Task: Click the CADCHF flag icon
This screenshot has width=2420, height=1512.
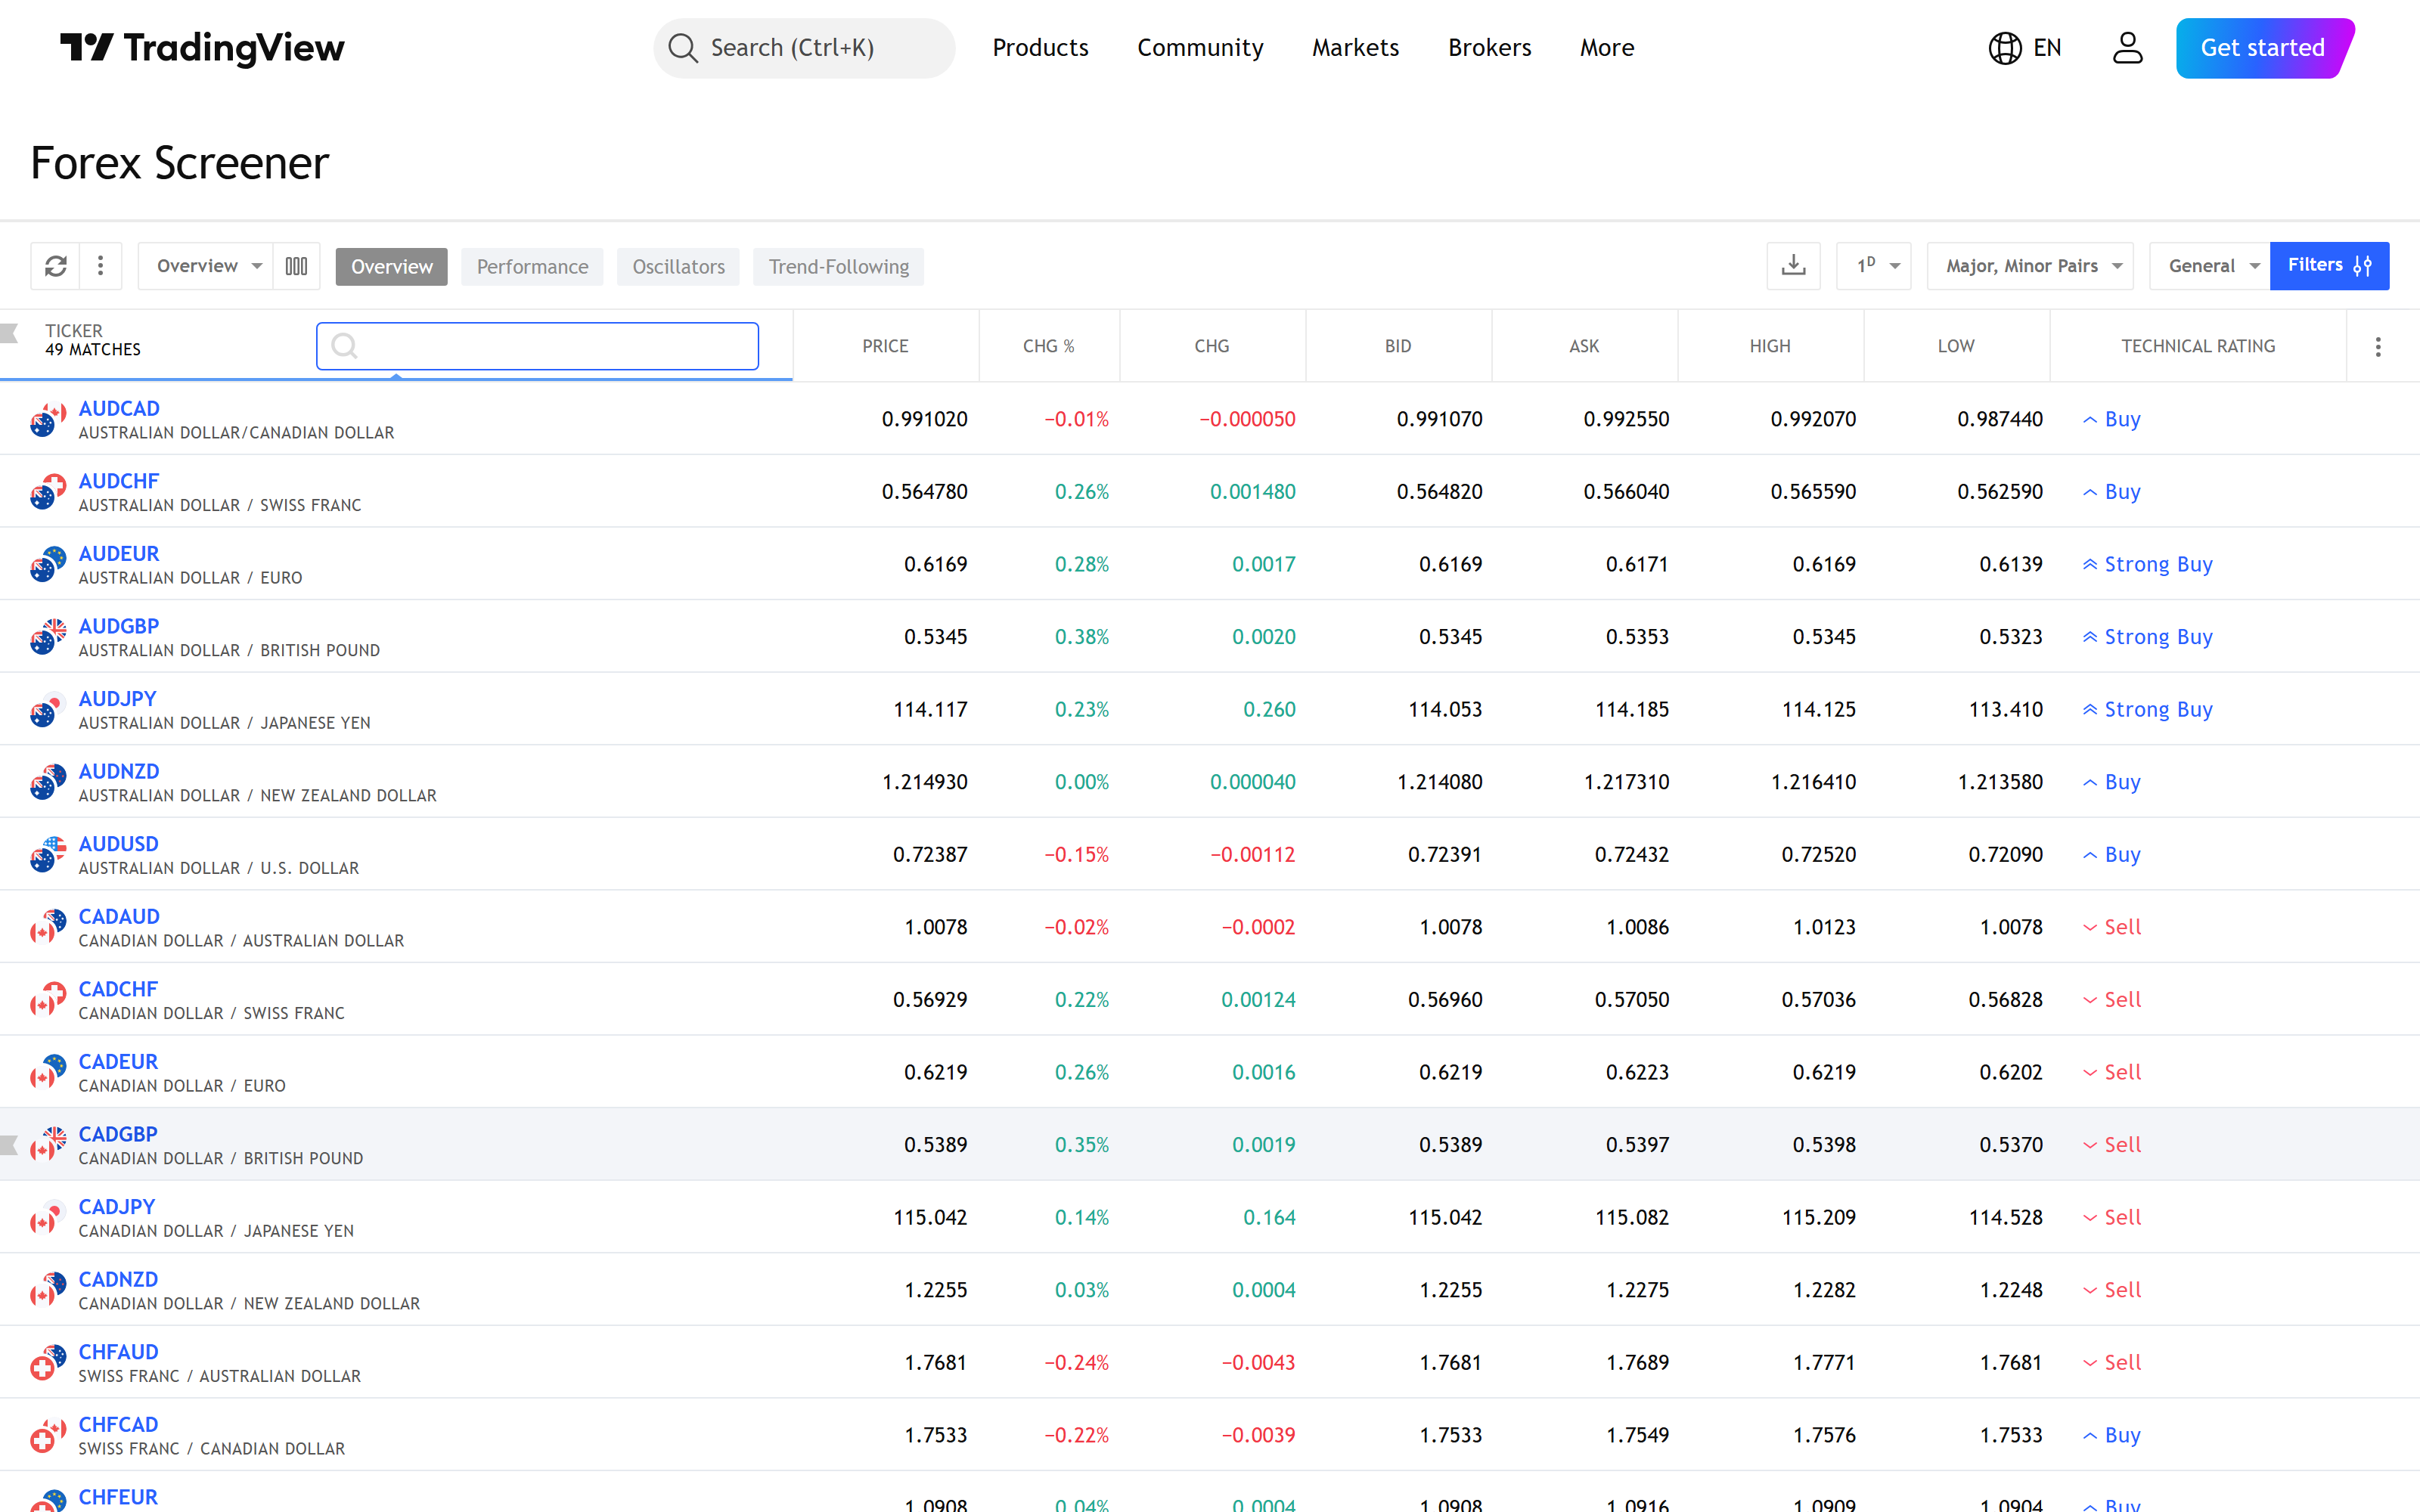Action: pos(47,1000)
